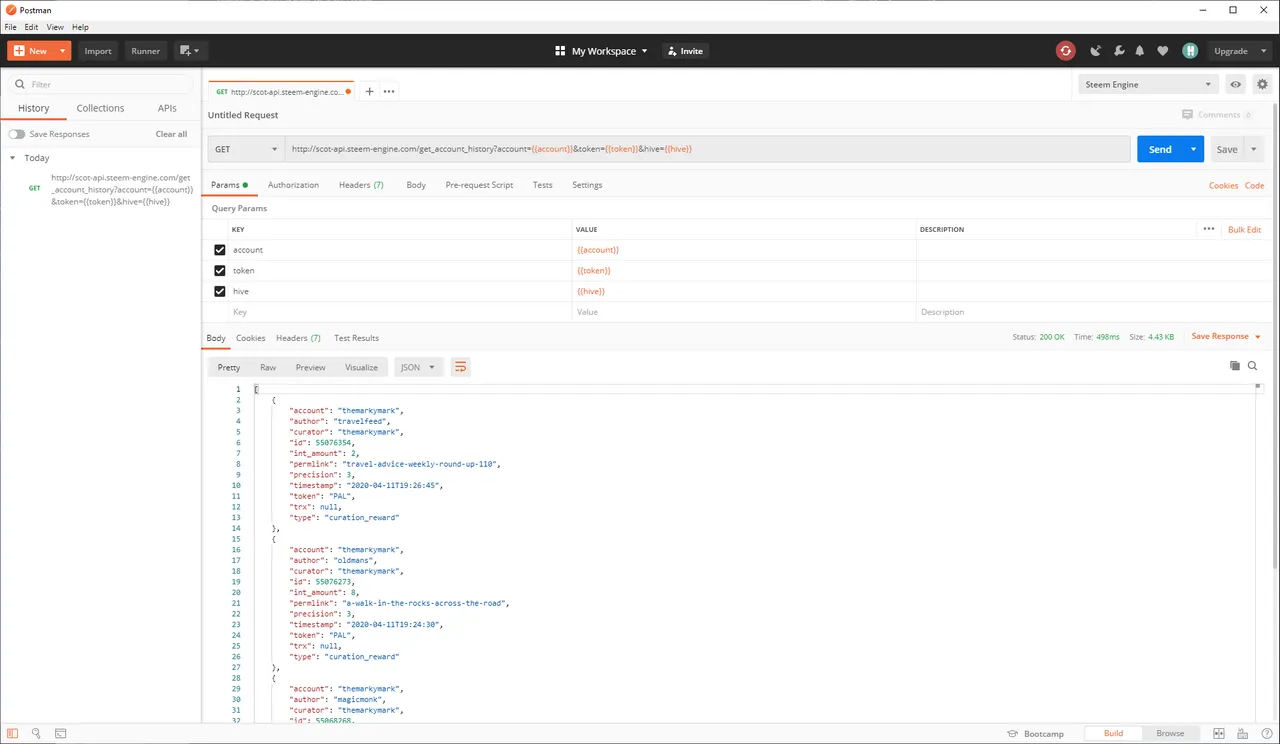This screenshot has width=1280, height=744.
Task: Open the request Cookies link
Action: tap(1223, 185)
